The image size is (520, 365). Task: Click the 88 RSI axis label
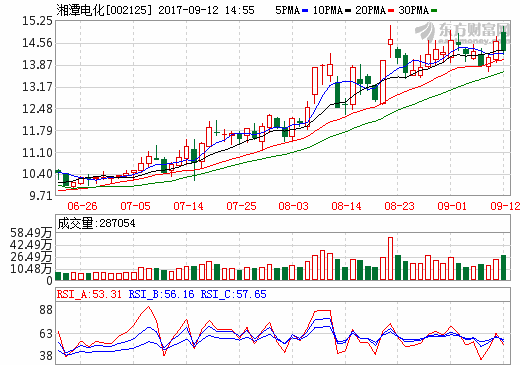coord(46,310)
